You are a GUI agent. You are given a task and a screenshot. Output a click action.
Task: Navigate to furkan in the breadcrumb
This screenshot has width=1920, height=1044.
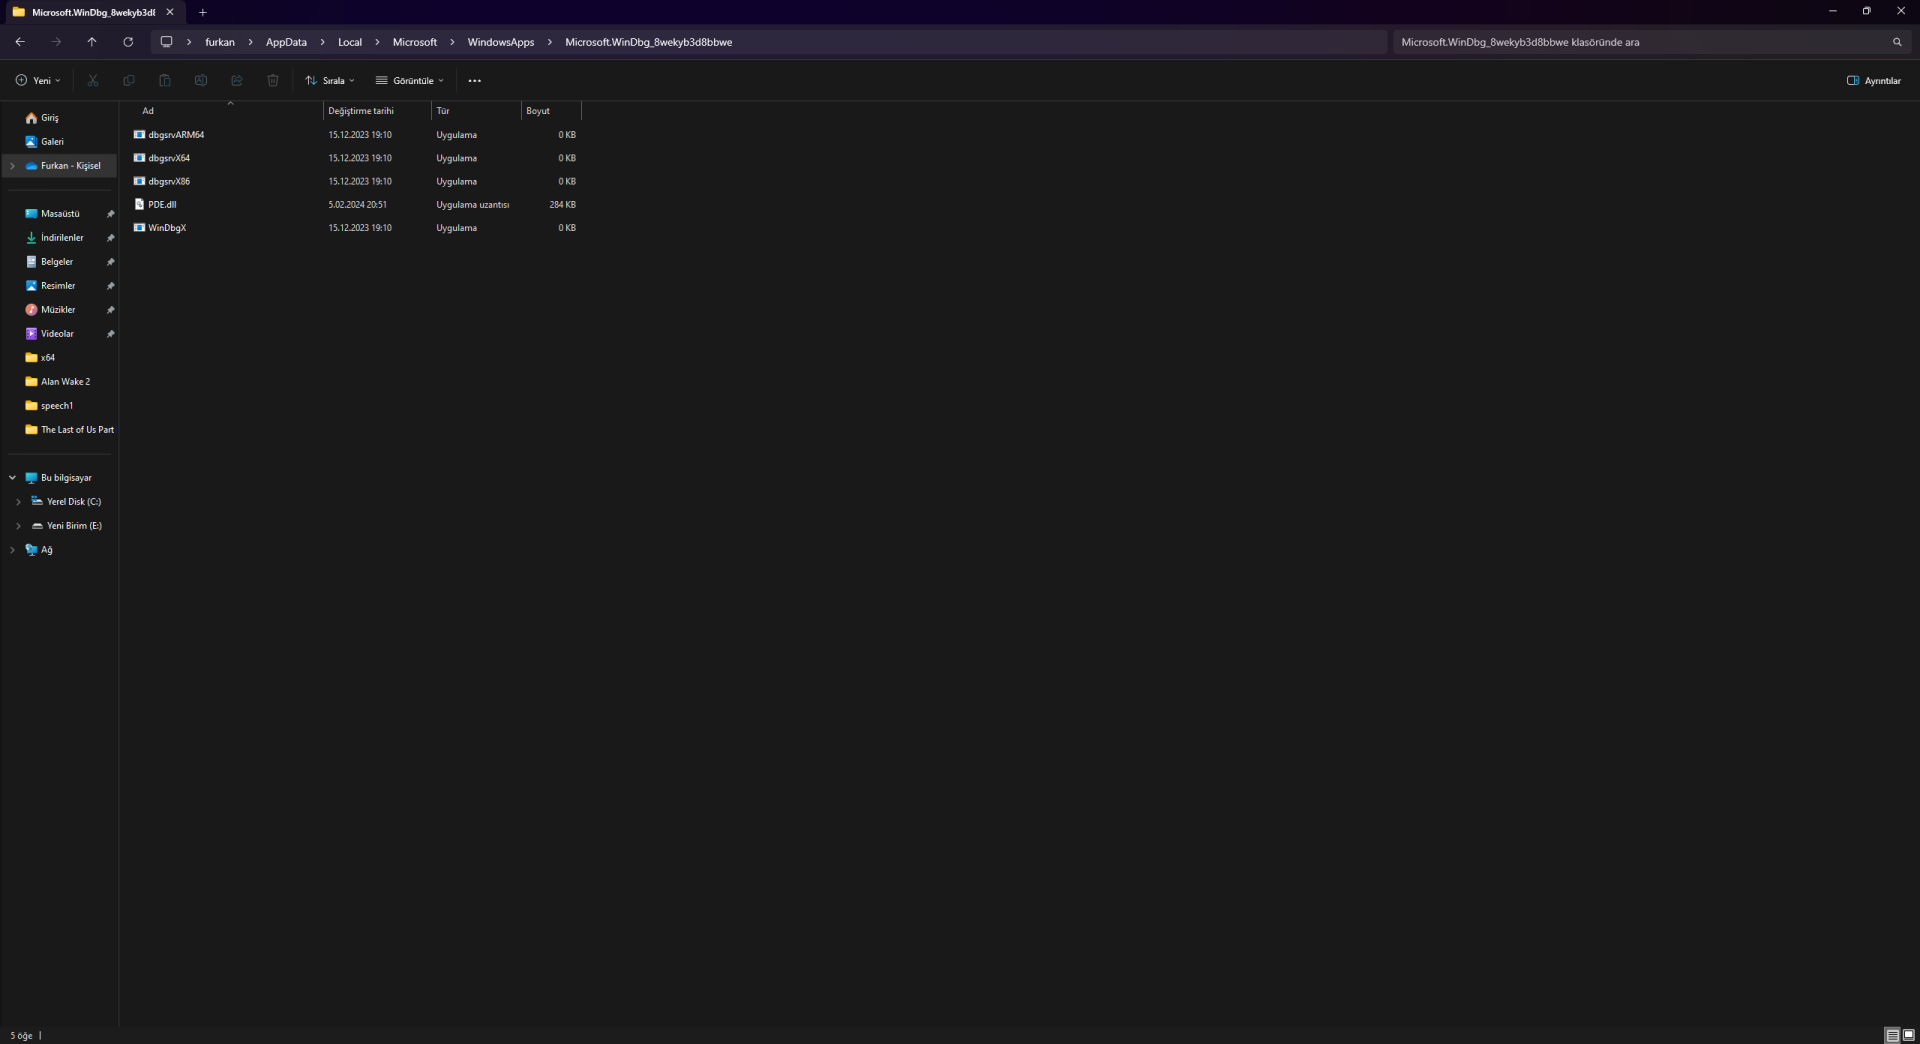tap(220, 42)
